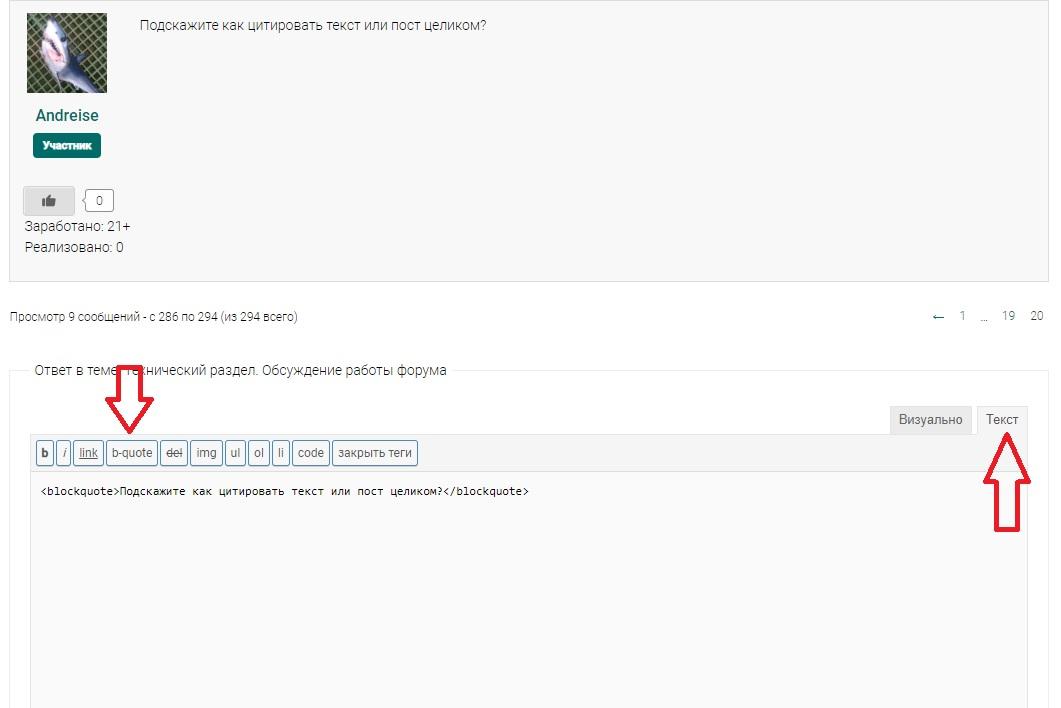Image resolution: width=1061 pixels, height=708 pixels.
Task: Go to page 1 of the topic
Action: (962, 316)
